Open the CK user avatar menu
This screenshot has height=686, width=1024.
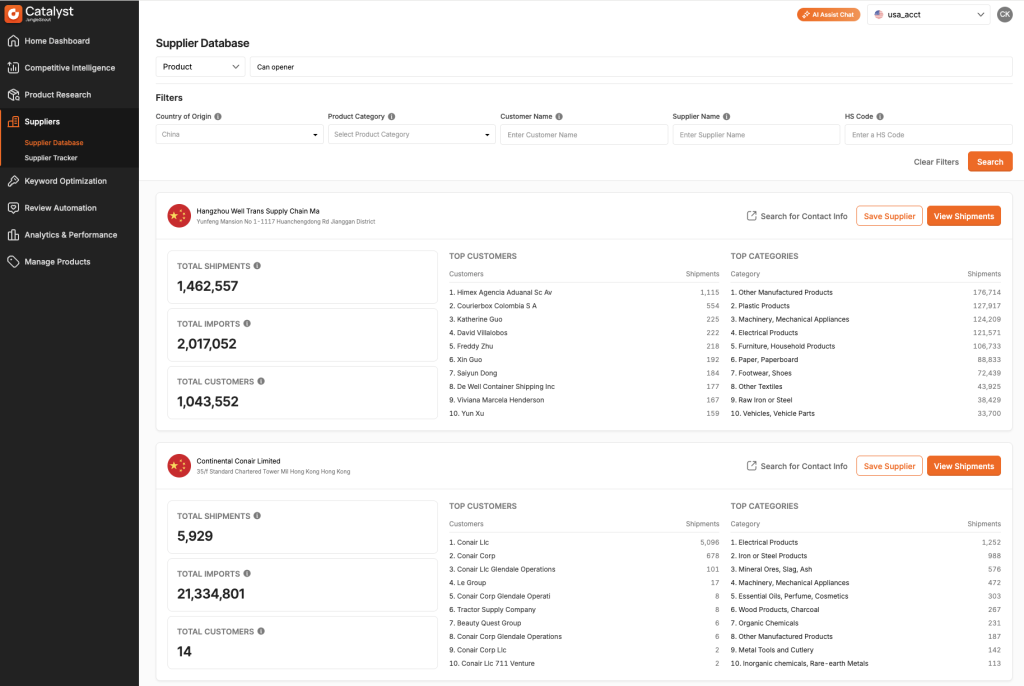1005,14
